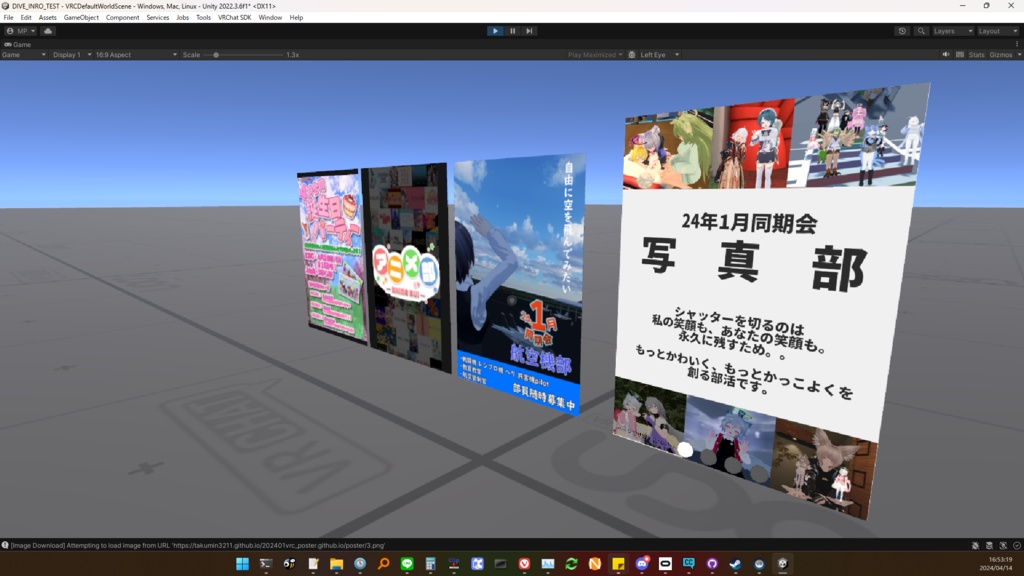The image size is (1024, 576).
Task: Open the Component menu
Action: pyautogui.click(x=122, y=18)
